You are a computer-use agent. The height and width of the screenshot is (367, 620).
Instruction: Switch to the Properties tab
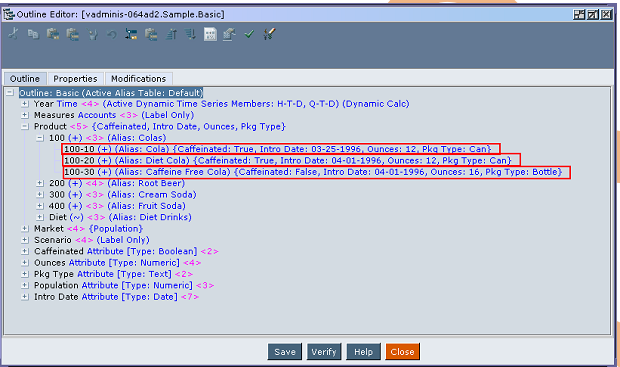pos(75,79)
